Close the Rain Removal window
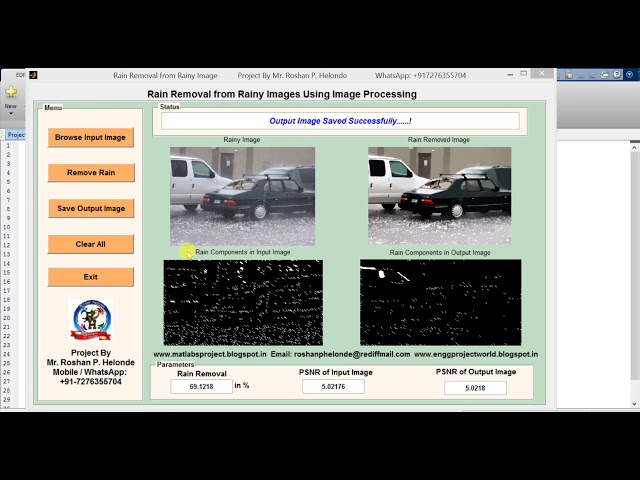 pos(542,73)
